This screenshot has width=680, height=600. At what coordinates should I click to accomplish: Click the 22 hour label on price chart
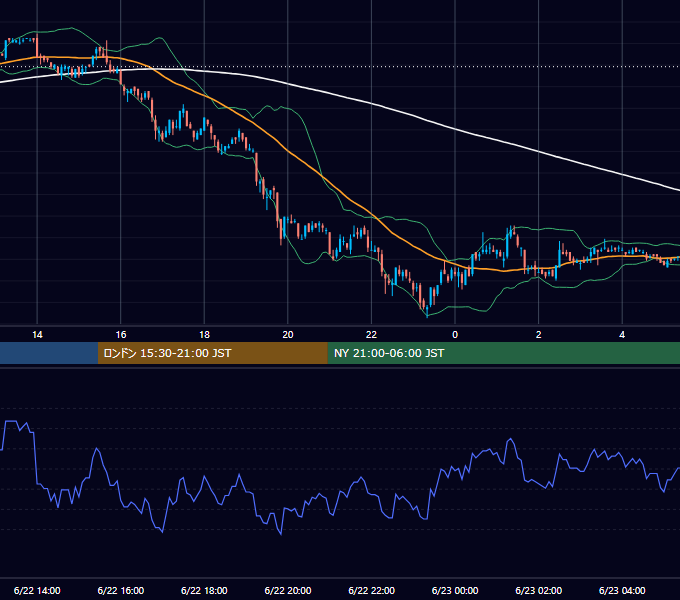coord(371,335)
